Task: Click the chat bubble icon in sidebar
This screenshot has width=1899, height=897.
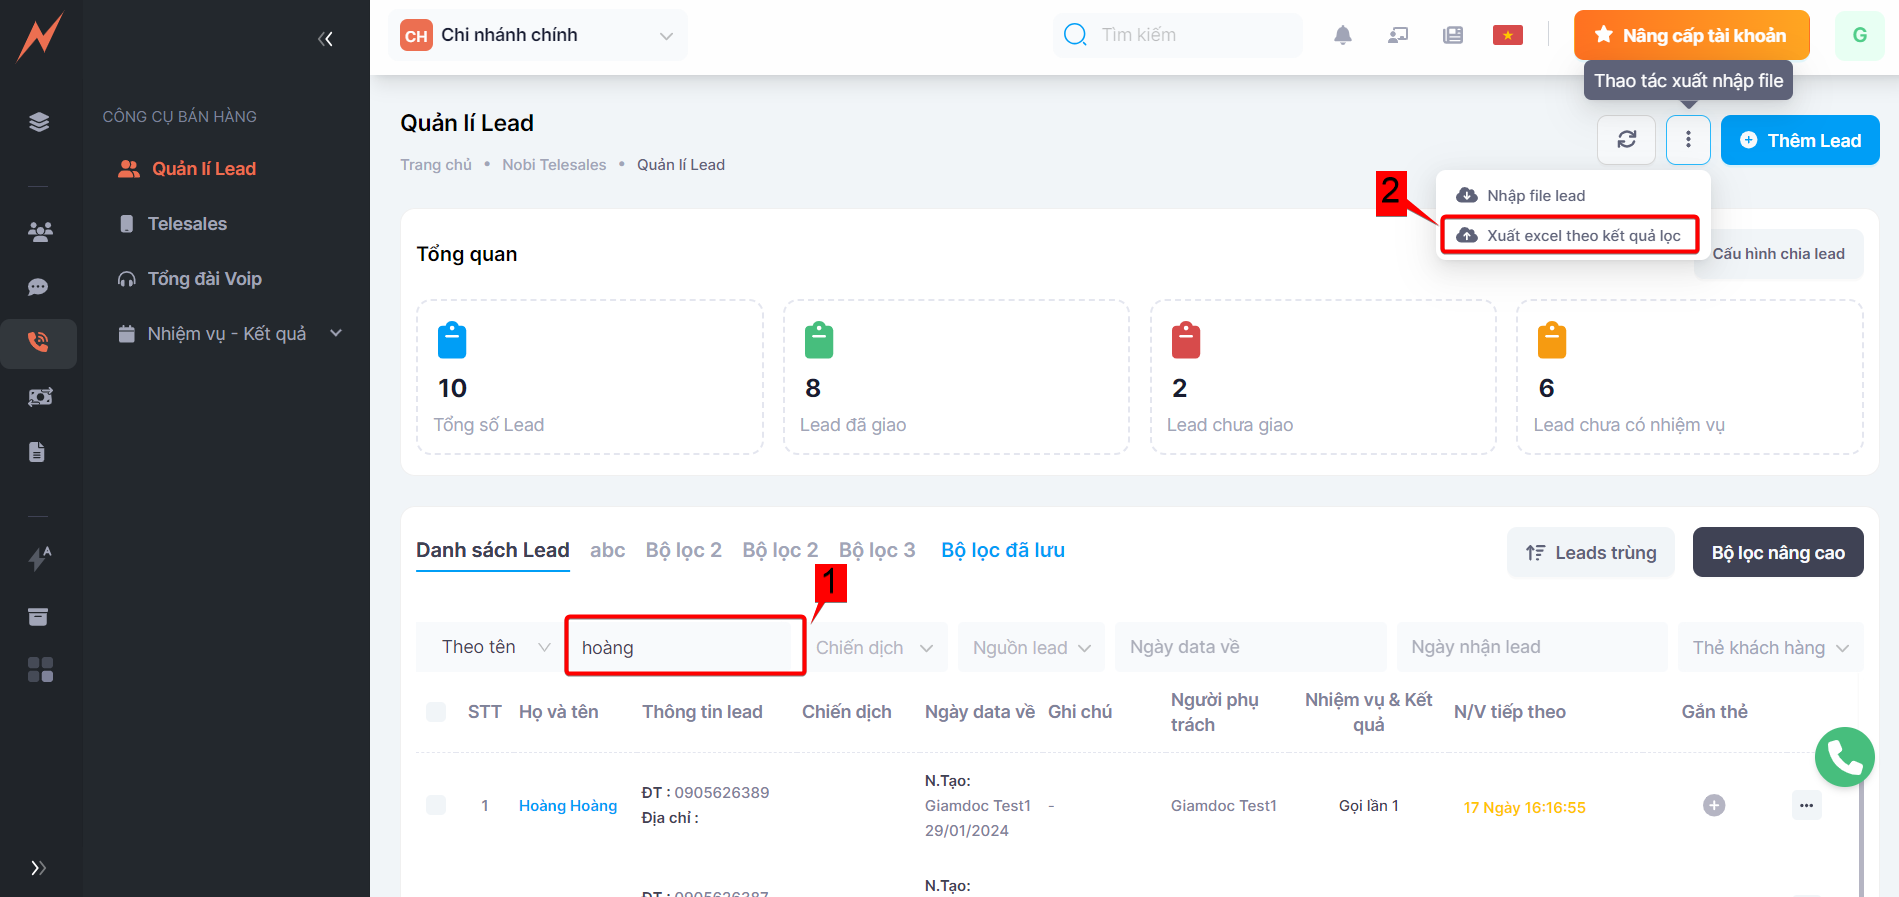Action: coord(38,287)
